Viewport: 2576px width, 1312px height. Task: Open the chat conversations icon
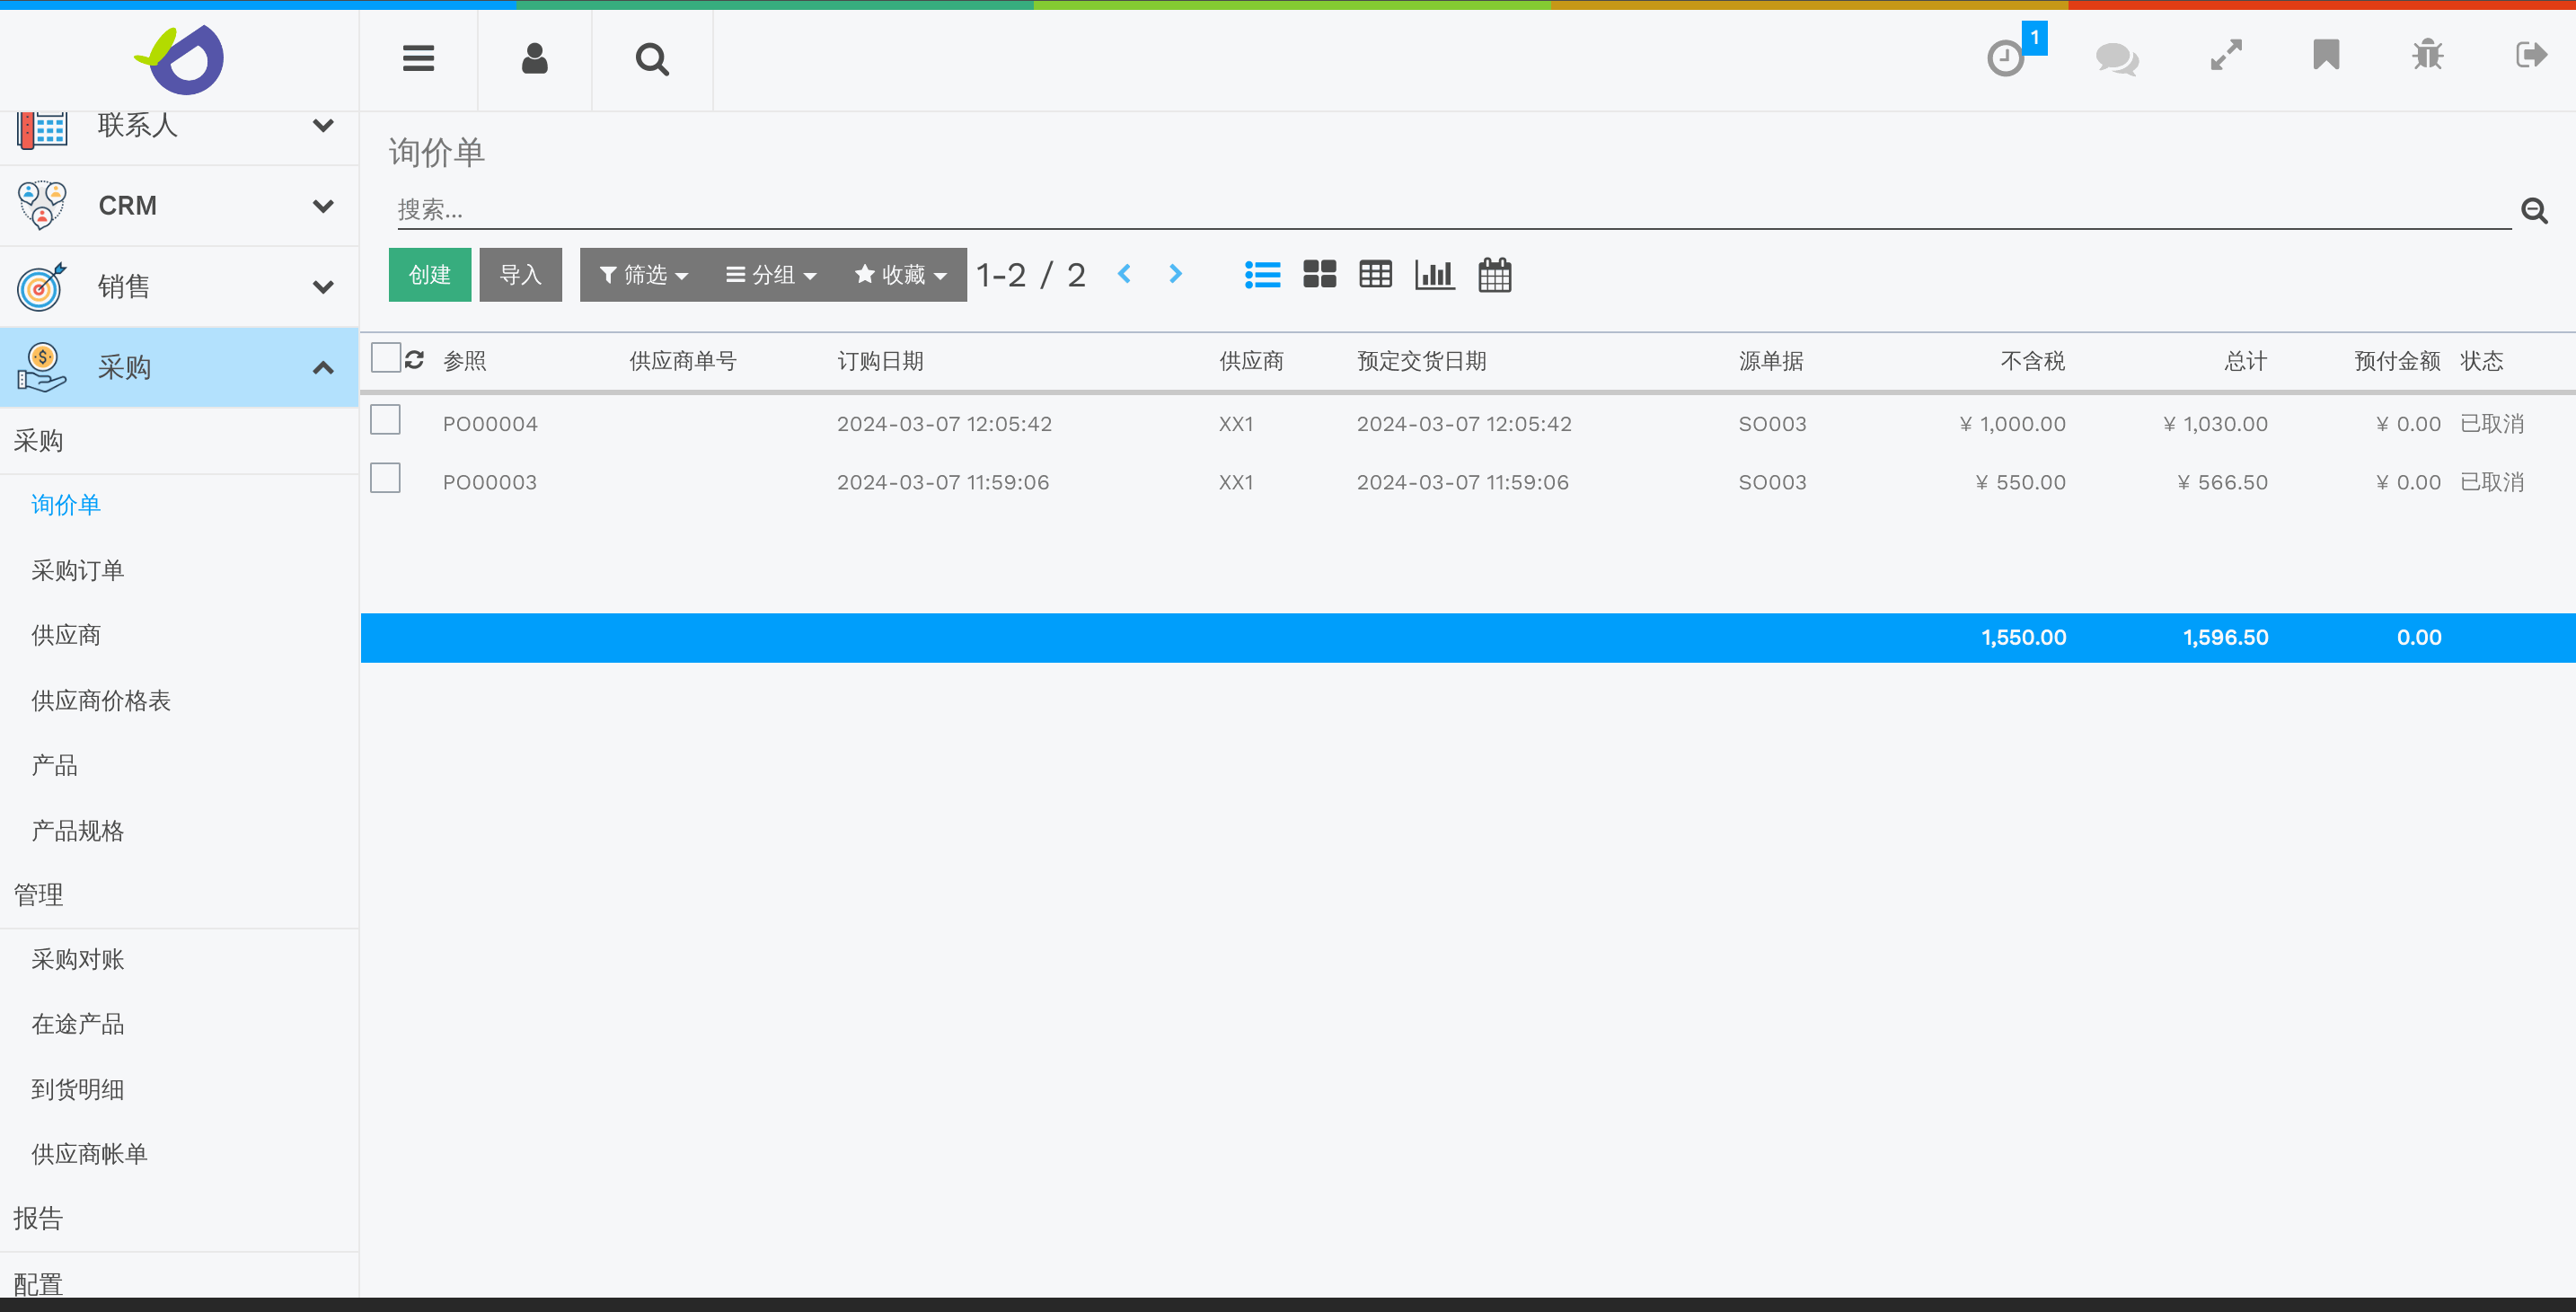point(2116,57)
